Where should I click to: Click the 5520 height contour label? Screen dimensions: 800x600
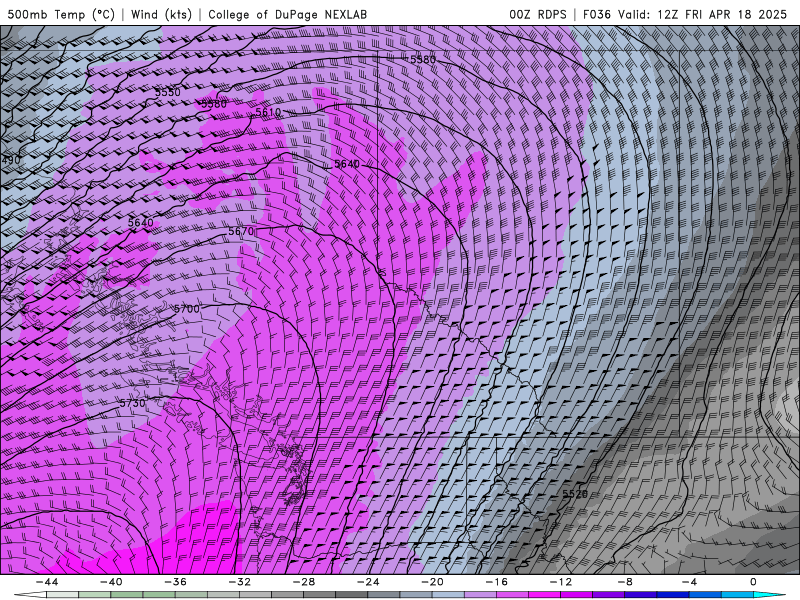[575, 494]
